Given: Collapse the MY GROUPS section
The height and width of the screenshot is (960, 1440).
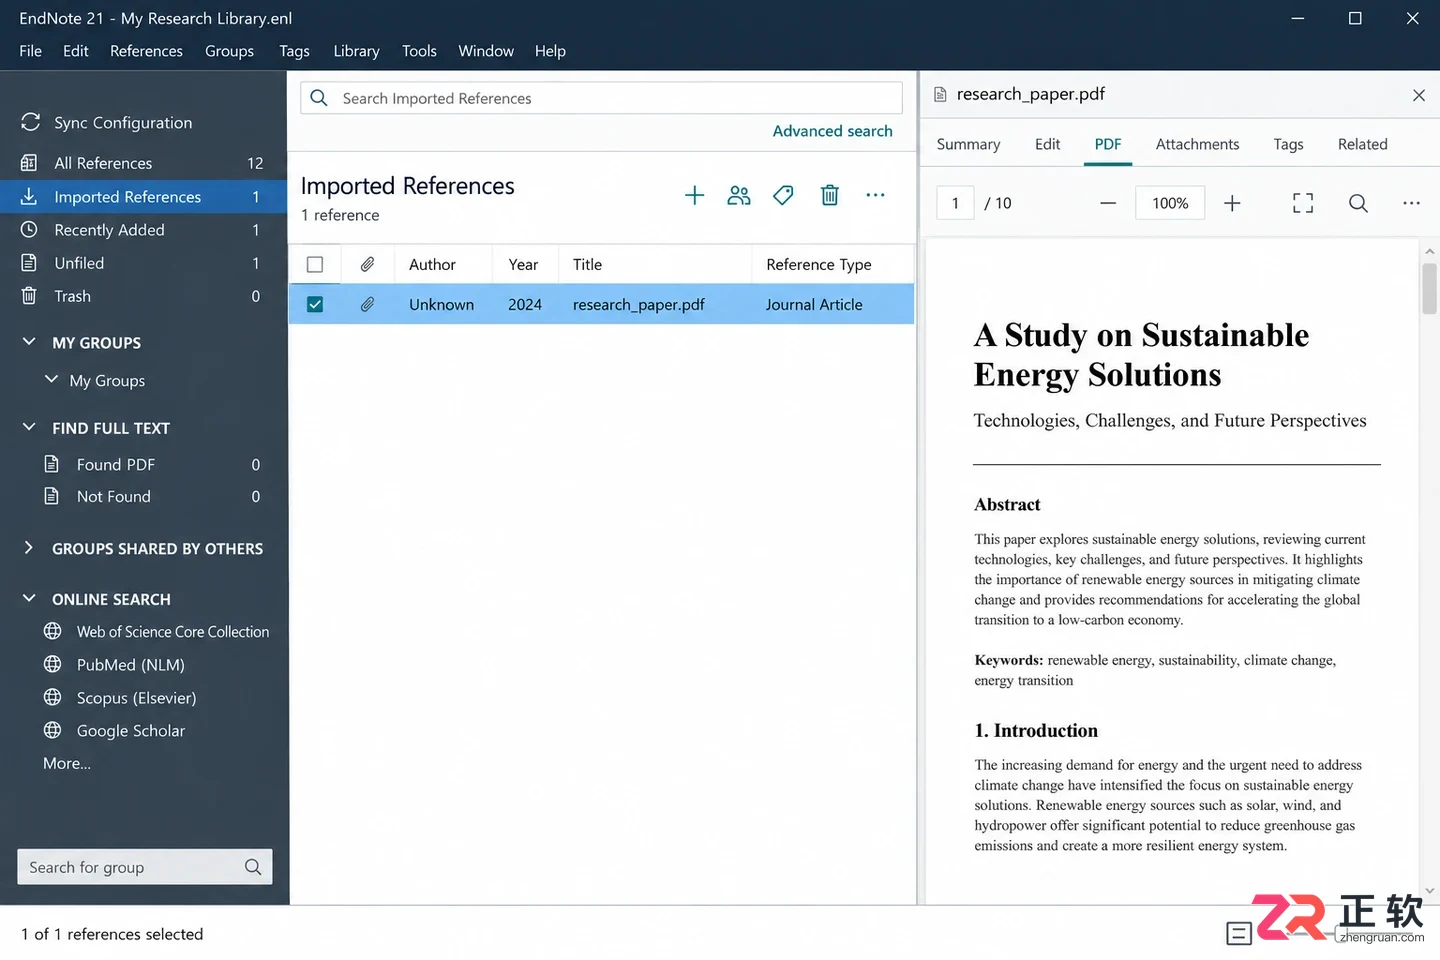Looking at the screenshot, I should click(29, 342).
